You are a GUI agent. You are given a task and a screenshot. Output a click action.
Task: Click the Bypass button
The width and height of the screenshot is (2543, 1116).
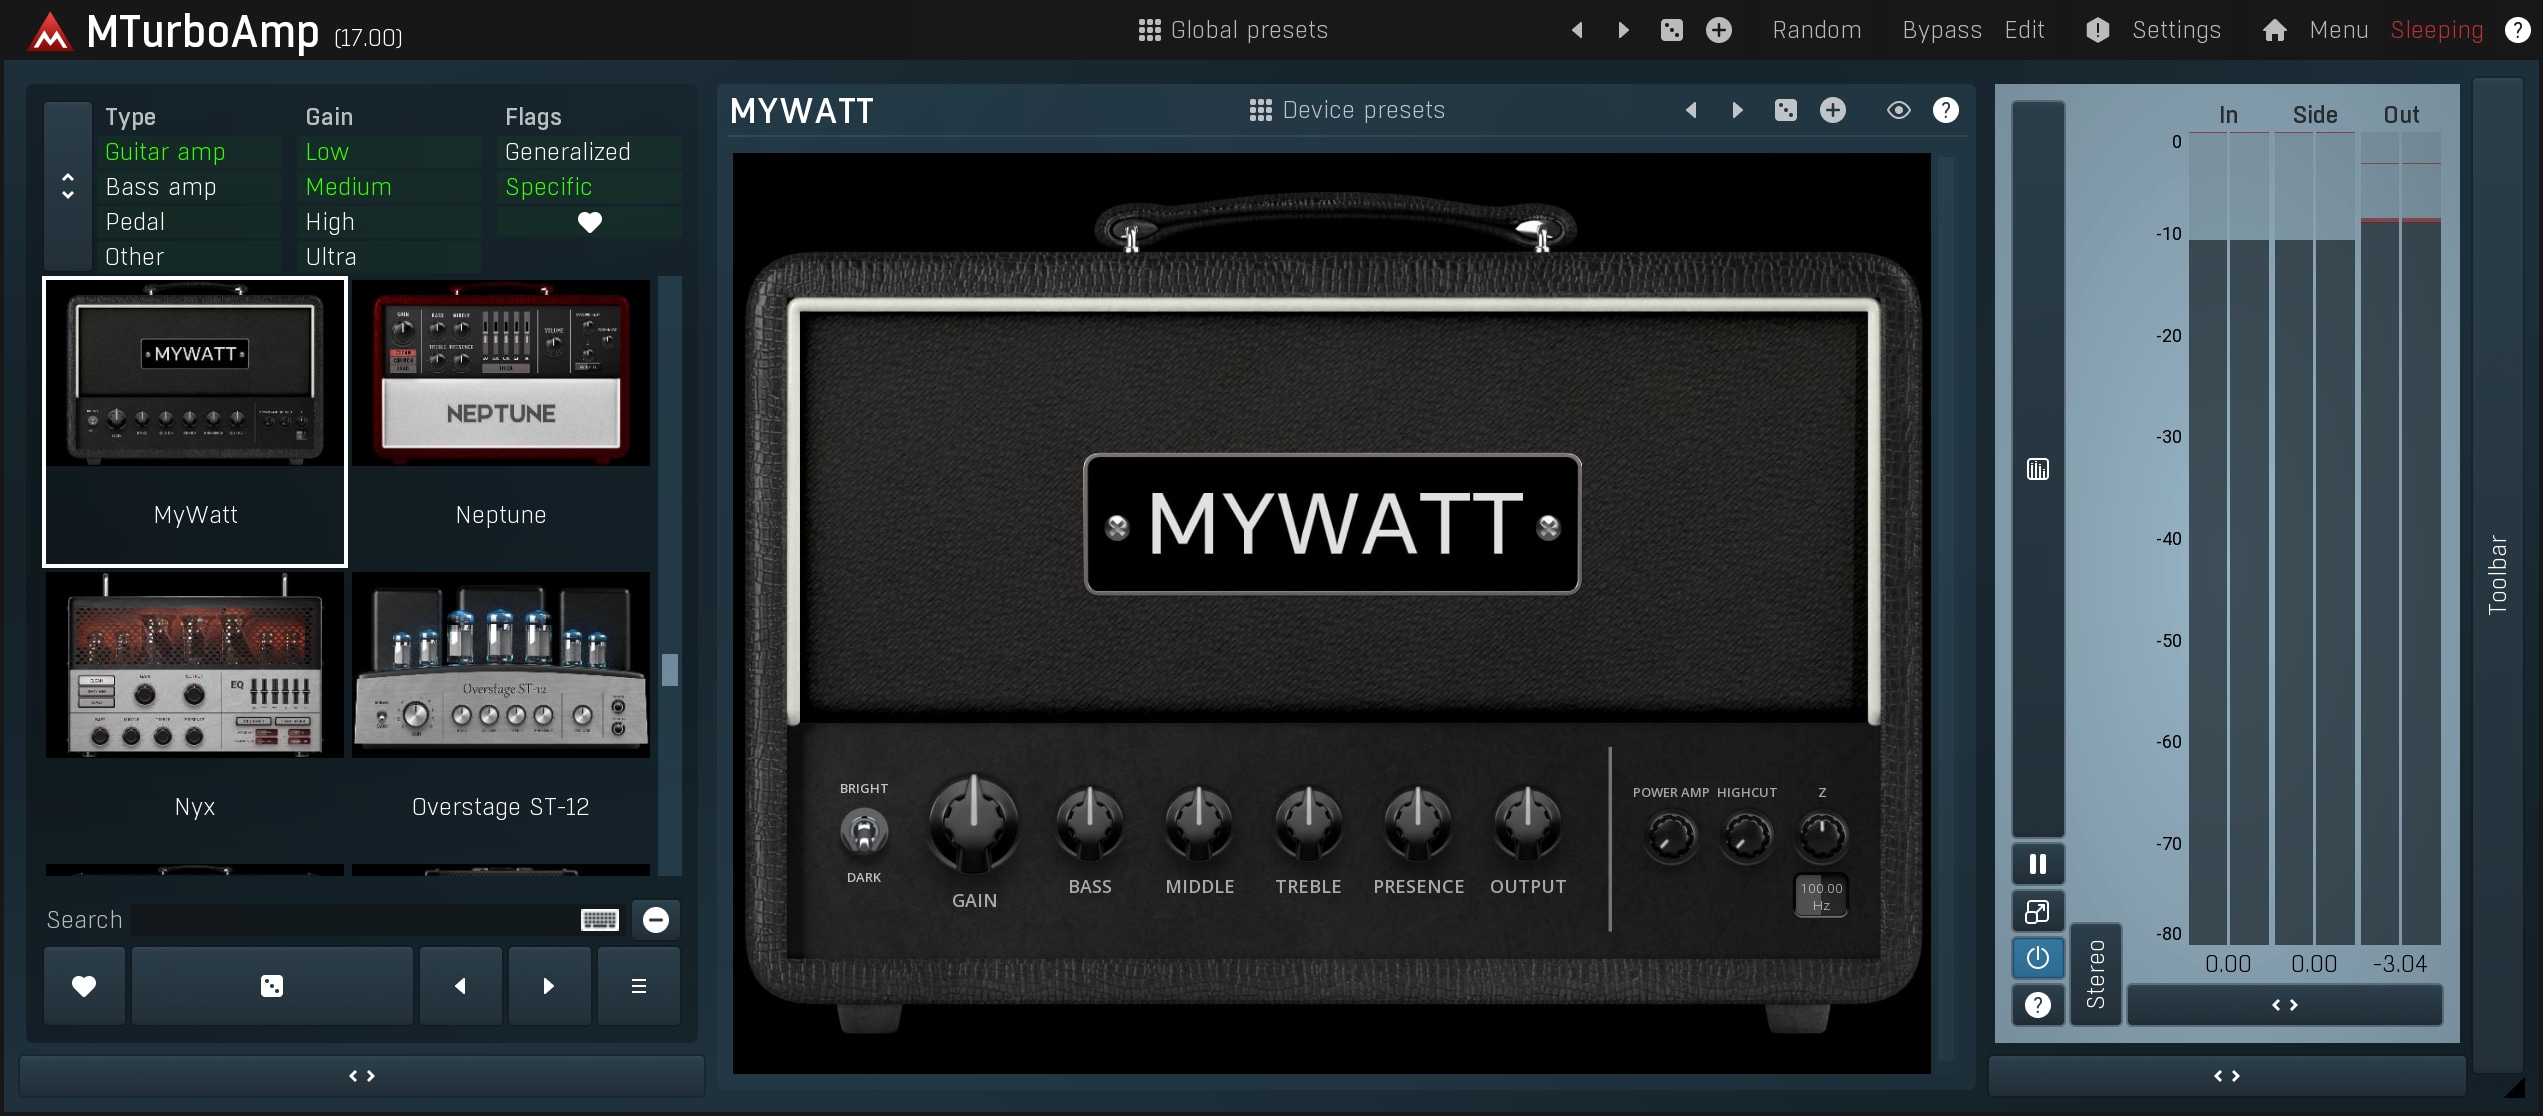coord(1941,30)
